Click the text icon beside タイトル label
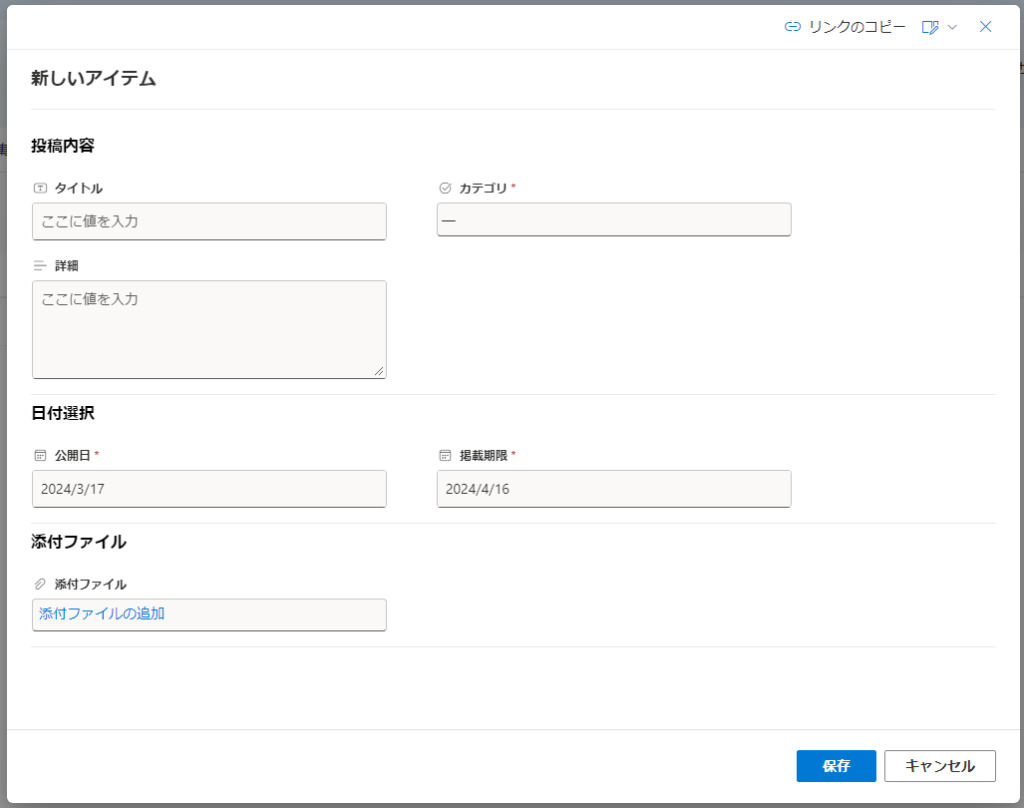 click(40, 188)
